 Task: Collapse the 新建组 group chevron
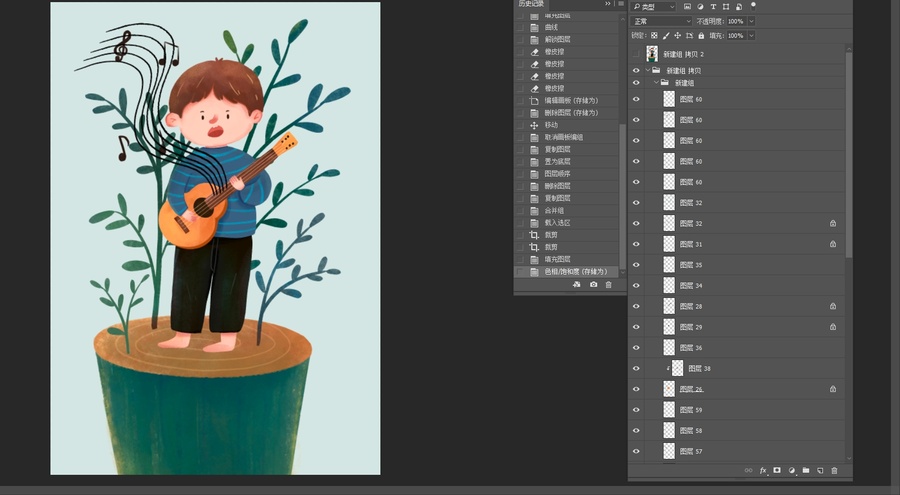(x=656, y=83)
